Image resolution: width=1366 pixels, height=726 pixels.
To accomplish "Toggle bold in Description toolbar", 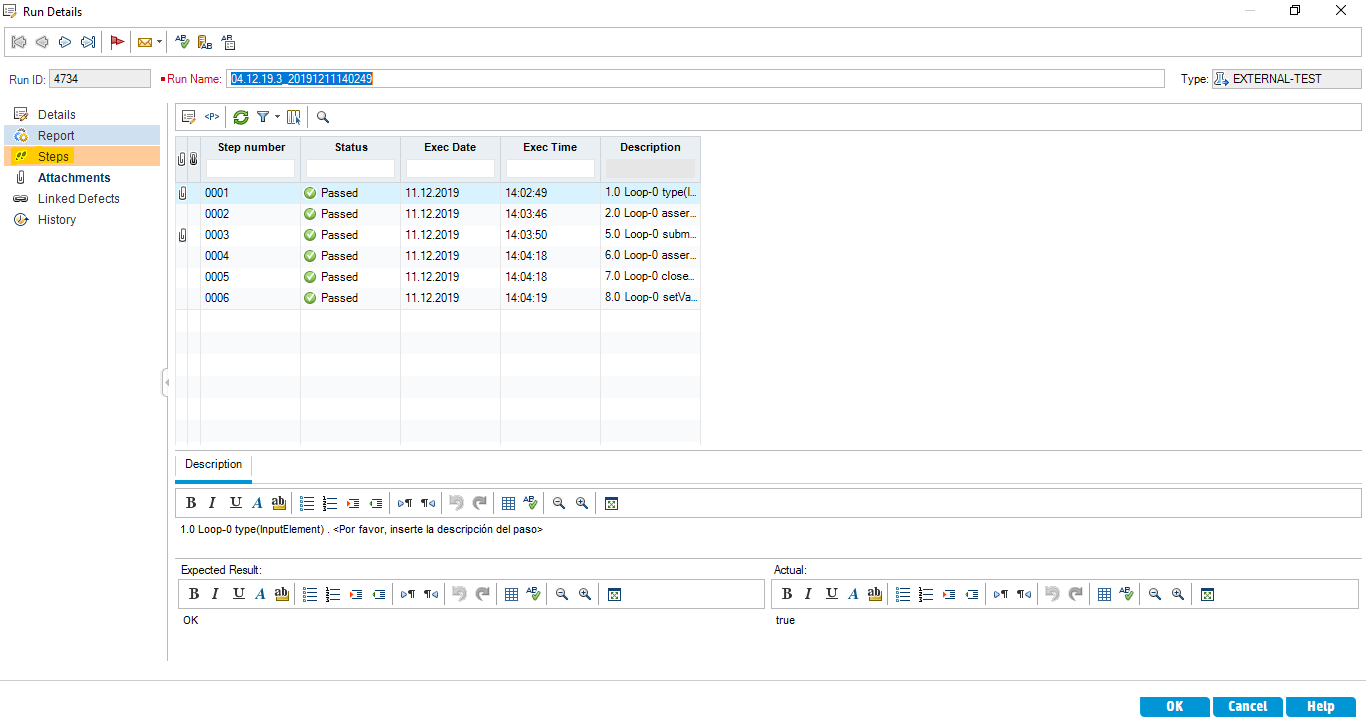I will tap(191, 503).
